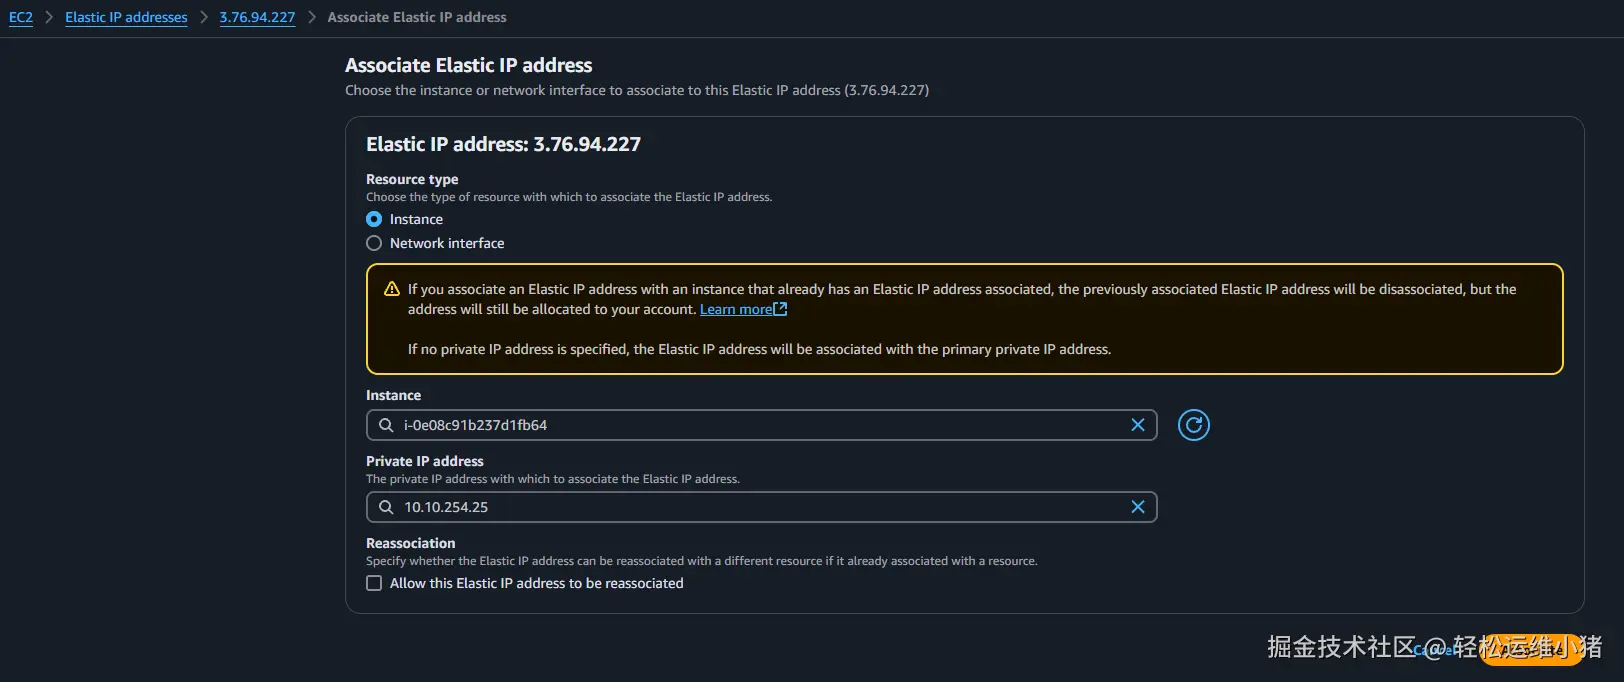The image size is (1624, 682).
Task: Go to Elastic IP addresses breadcrumb
Action: tap(126, 17)
